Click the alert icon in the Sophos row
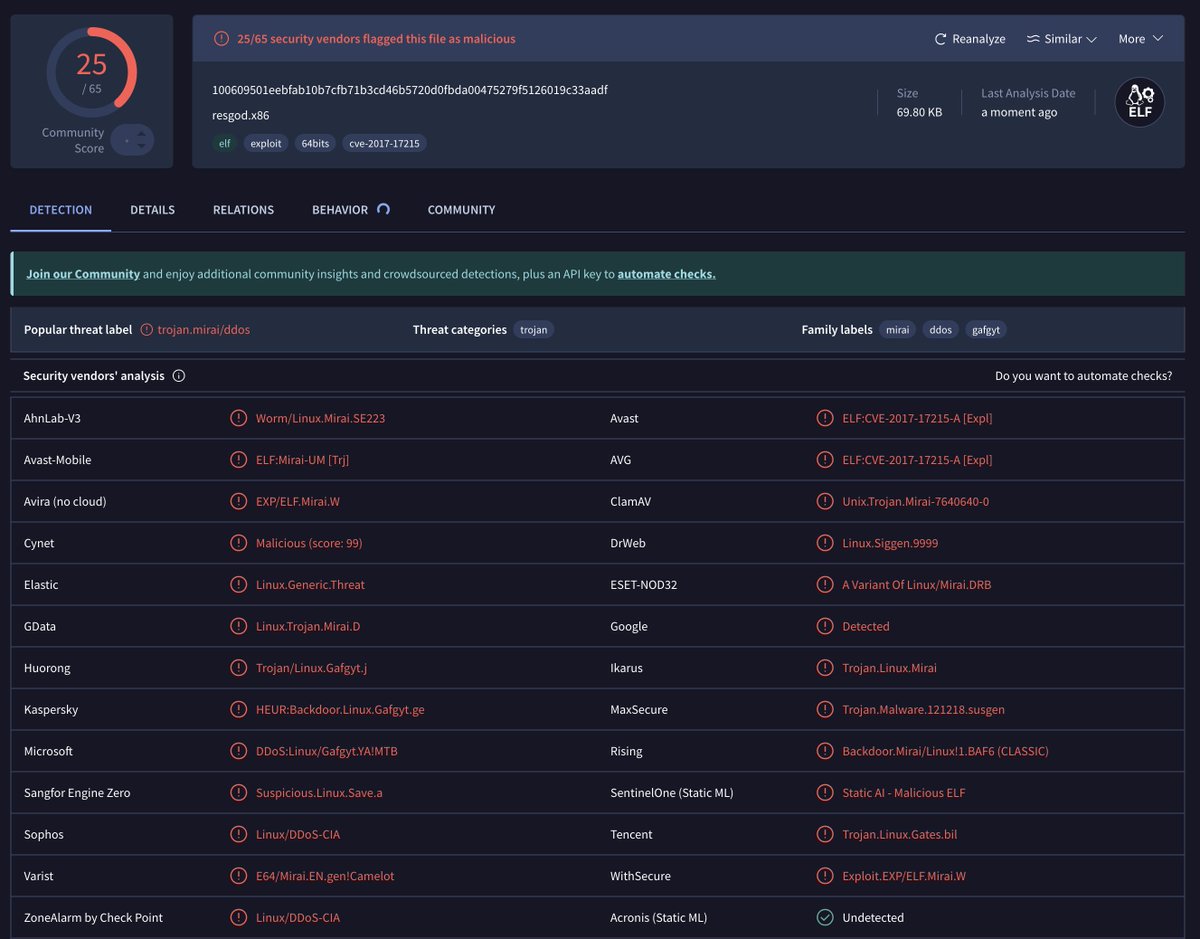The height and width of the screenshot is (939, 1200). point(238,834)
